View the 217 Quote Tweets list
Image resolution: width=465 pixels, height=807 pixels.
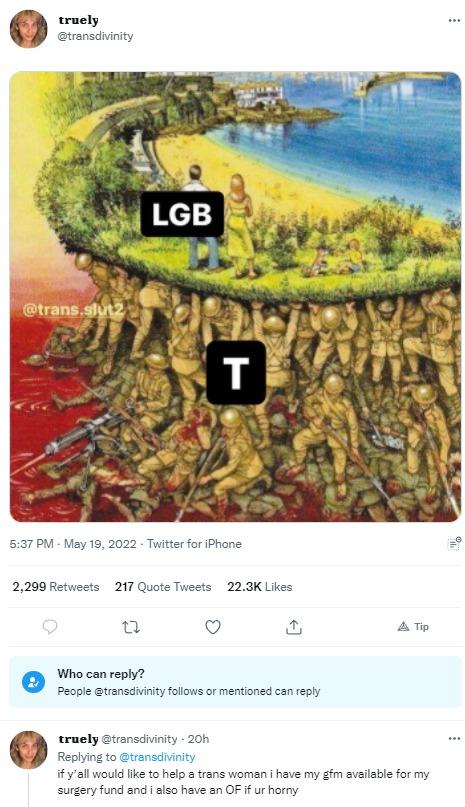pyautogui.click(x=163, y=587)
